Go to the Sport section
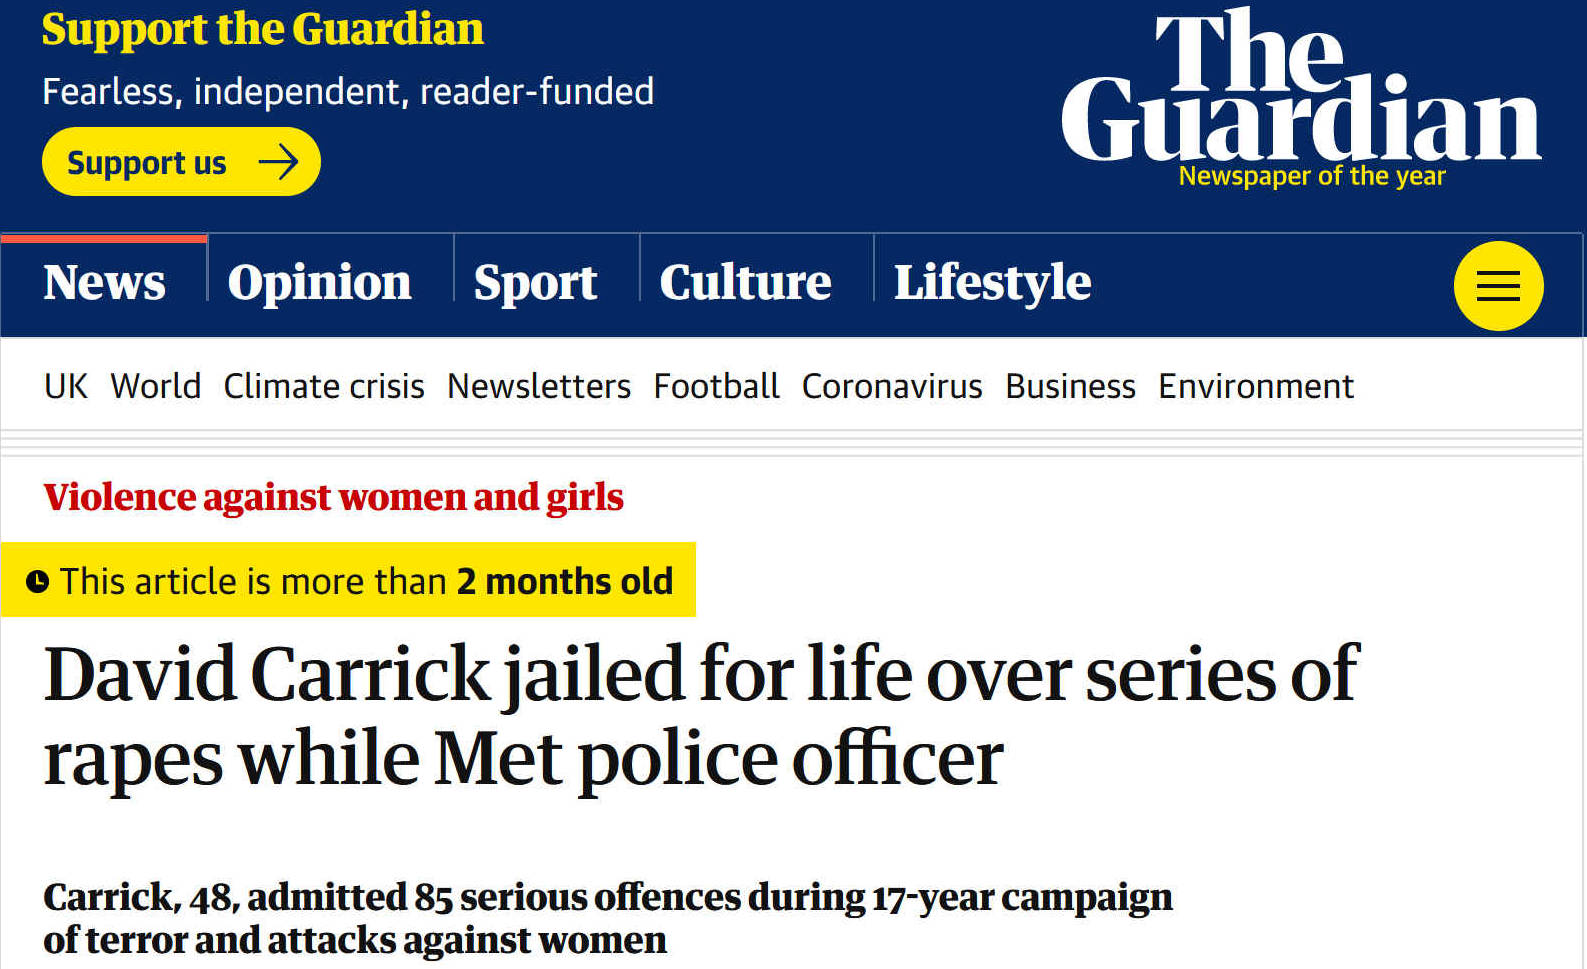The height and width of the screenshot is (969, 1587). (x=535, y=283)
